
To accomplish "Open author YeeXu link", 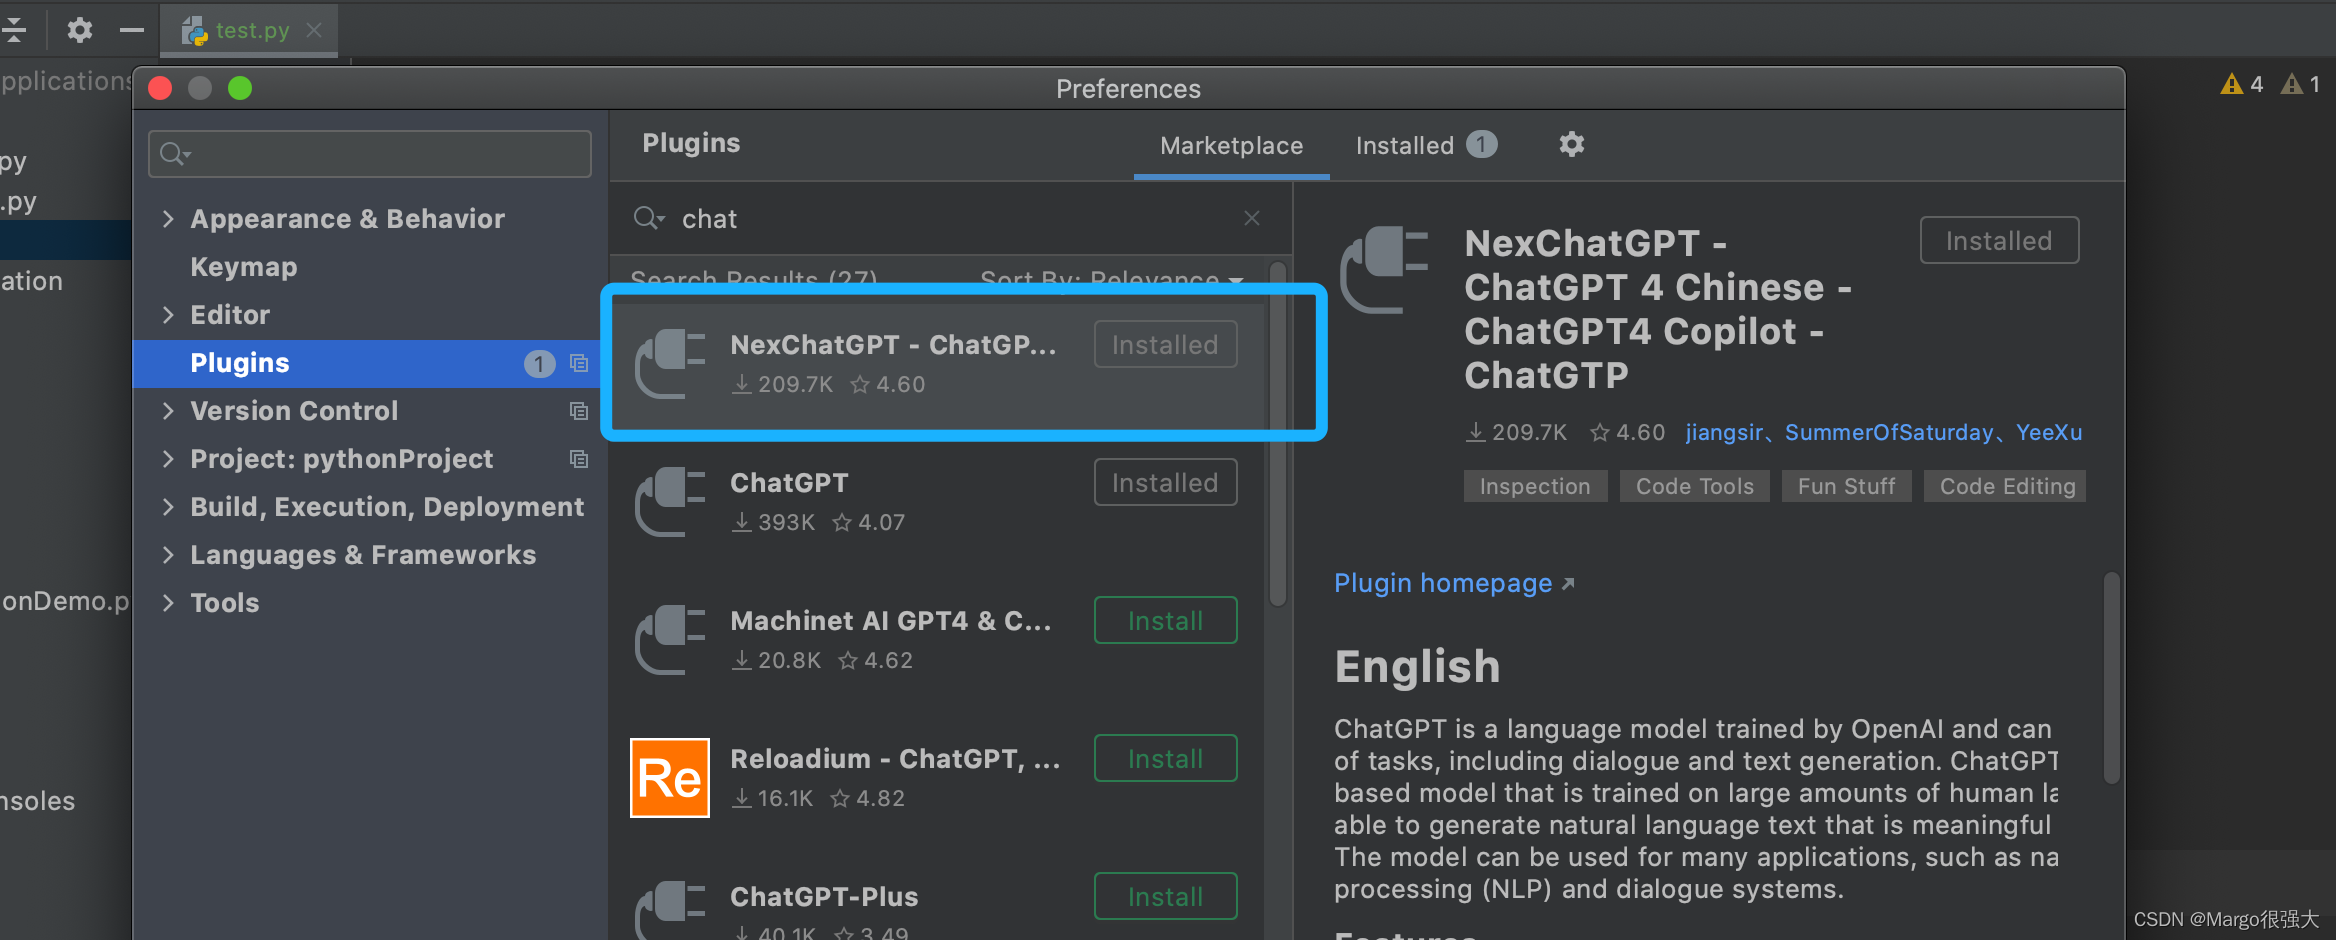I will pyautogui.click(x=2049, y=432).
